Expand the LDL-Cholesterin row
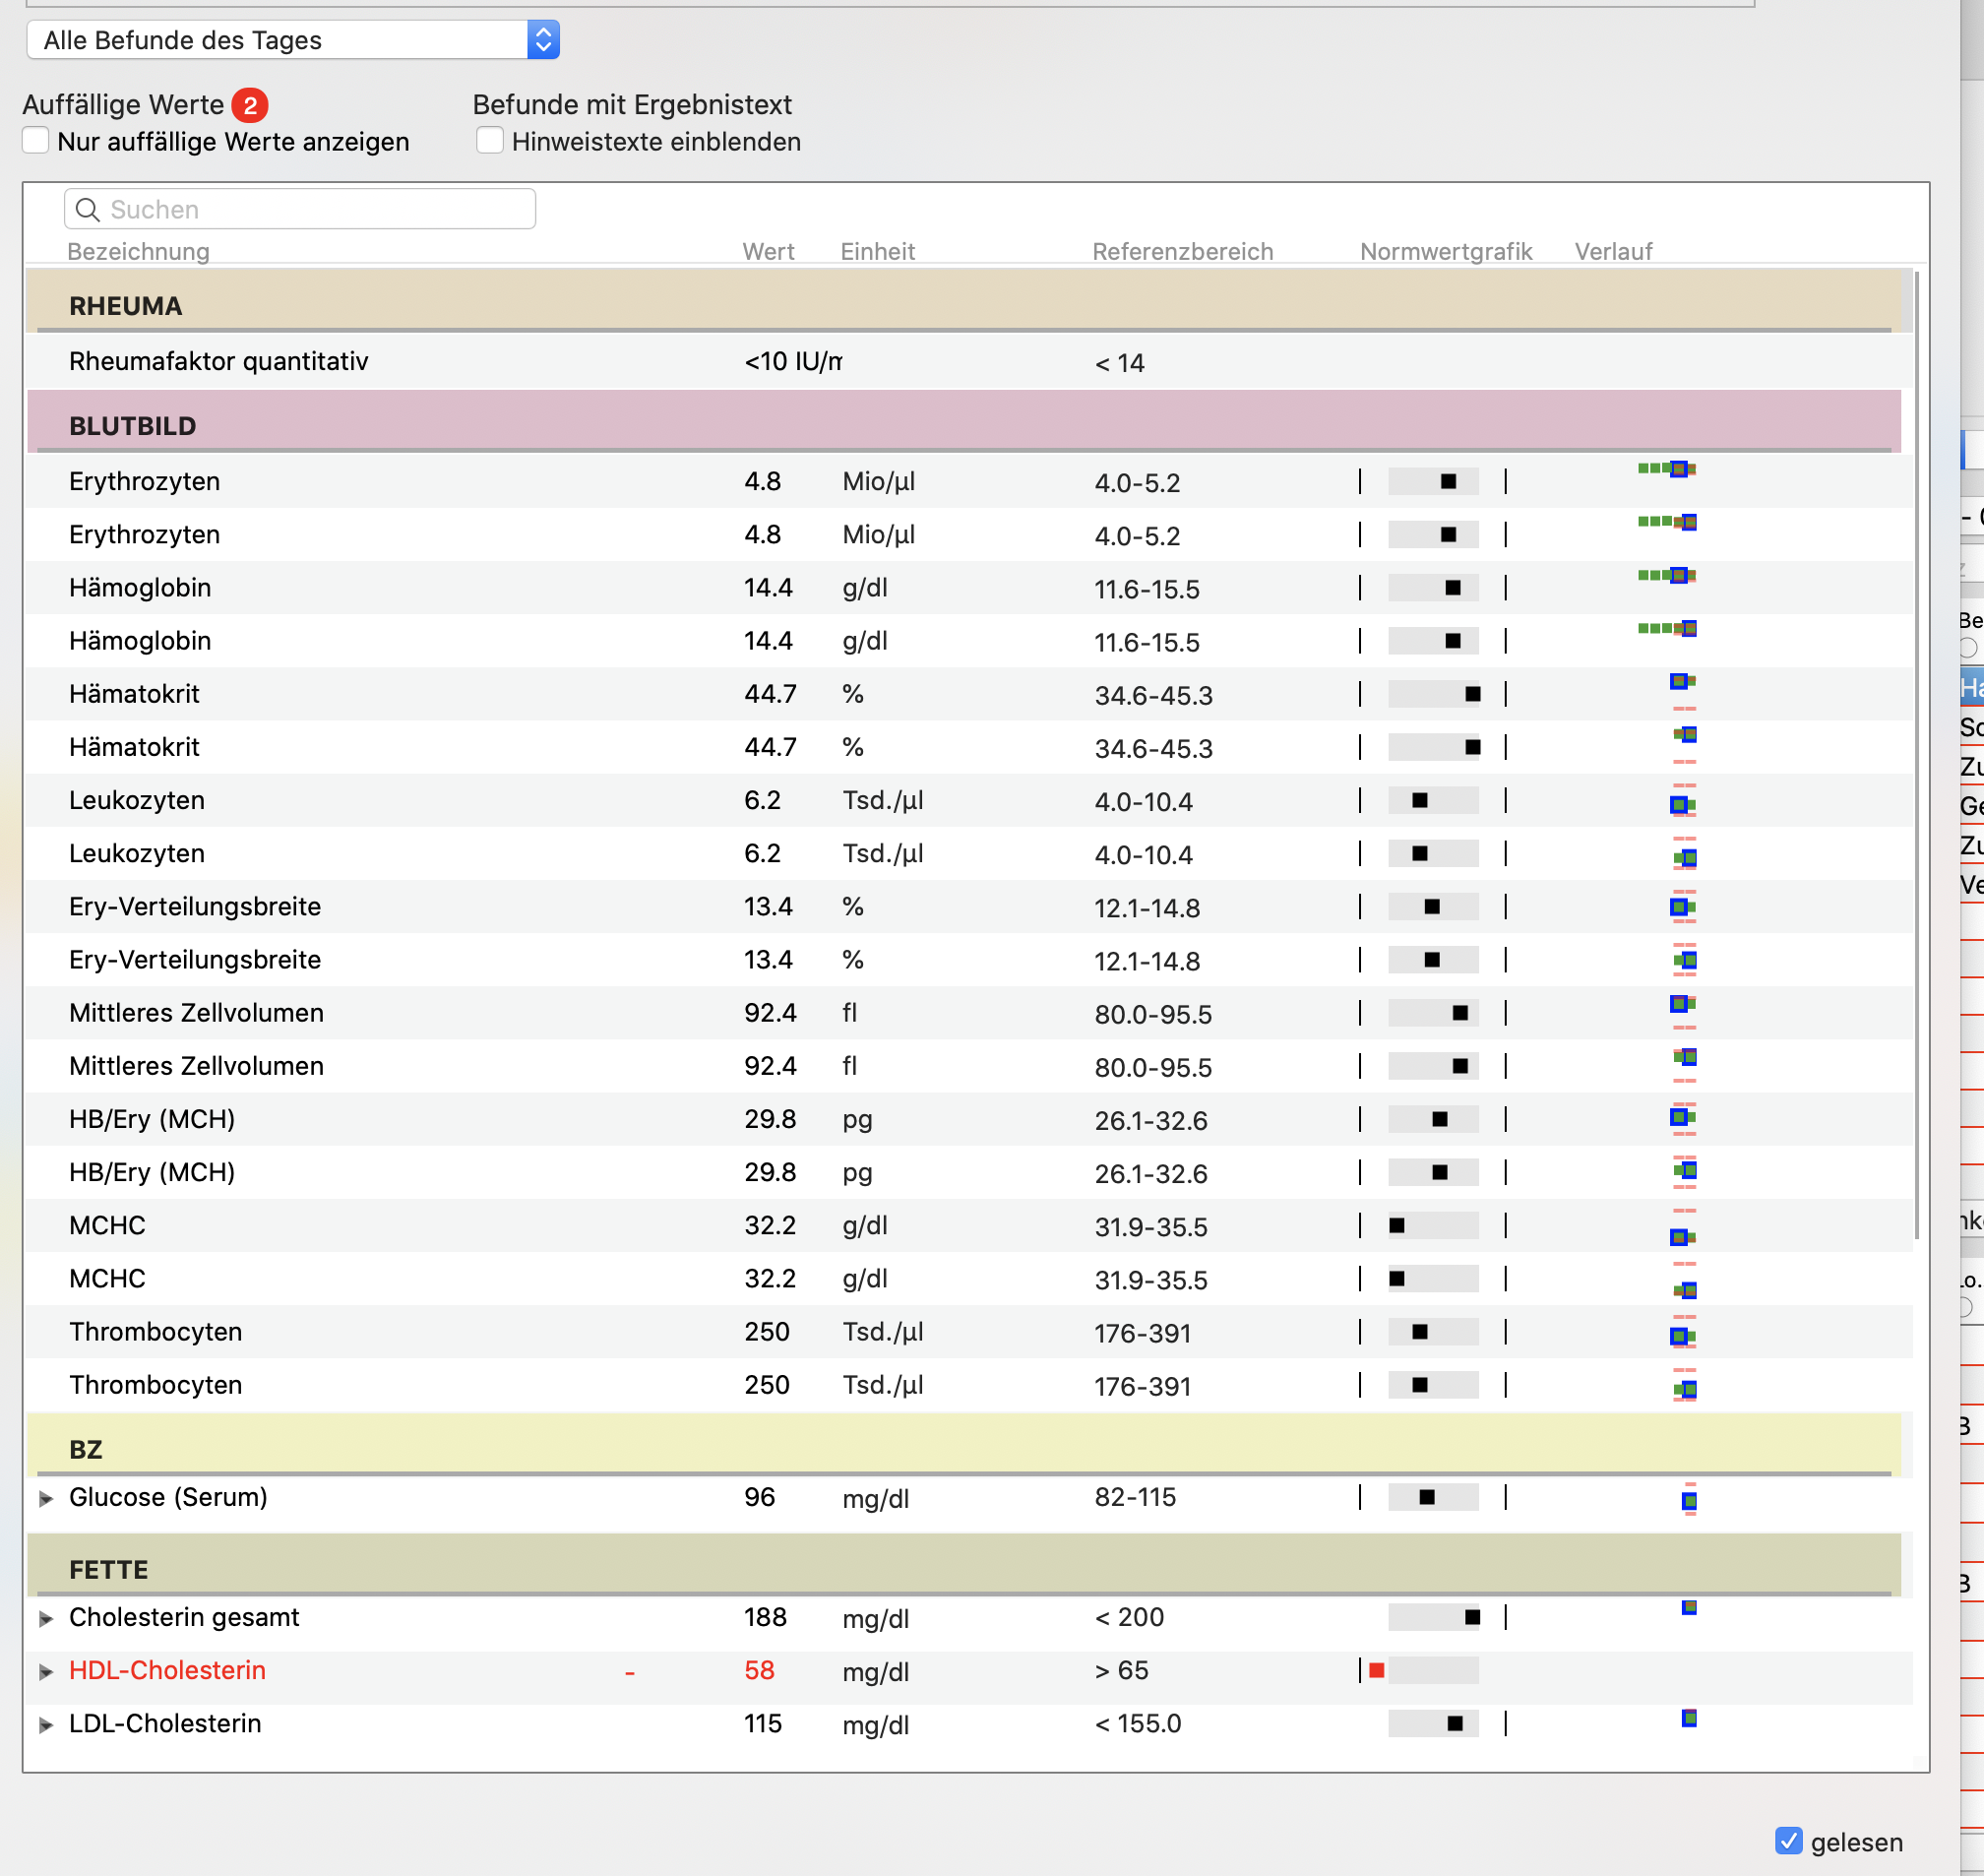The height and width of the screenshot is (1876, 1984). coord(46,1724)
